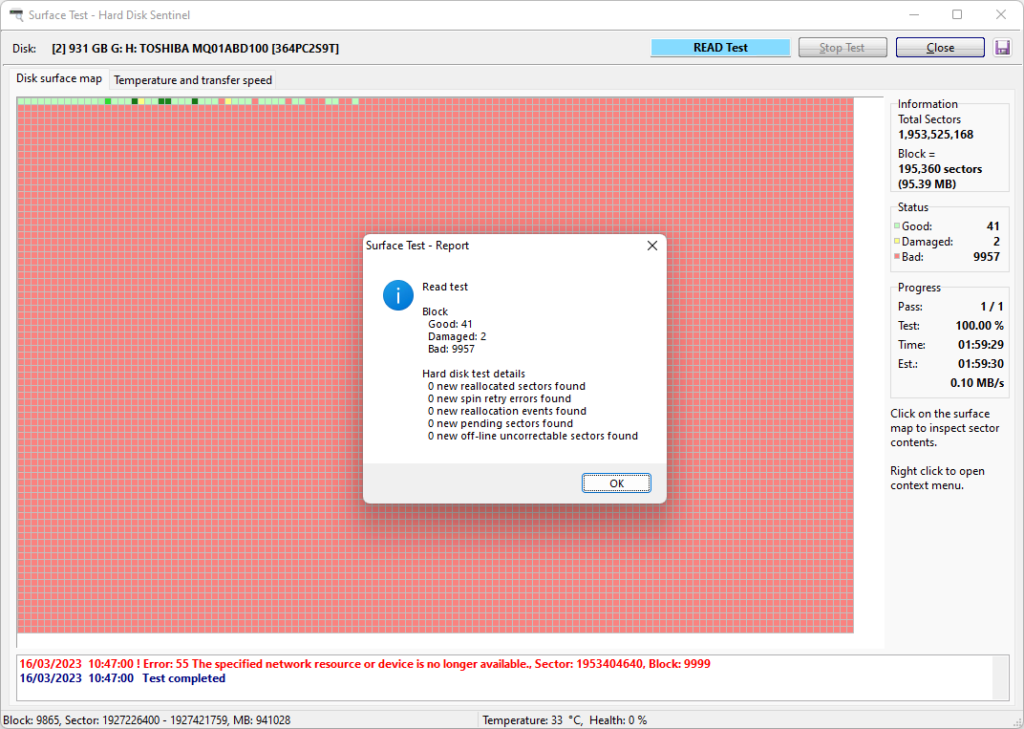Click the estimated time value 01:59:30
1024x729 pixels.
980,364
